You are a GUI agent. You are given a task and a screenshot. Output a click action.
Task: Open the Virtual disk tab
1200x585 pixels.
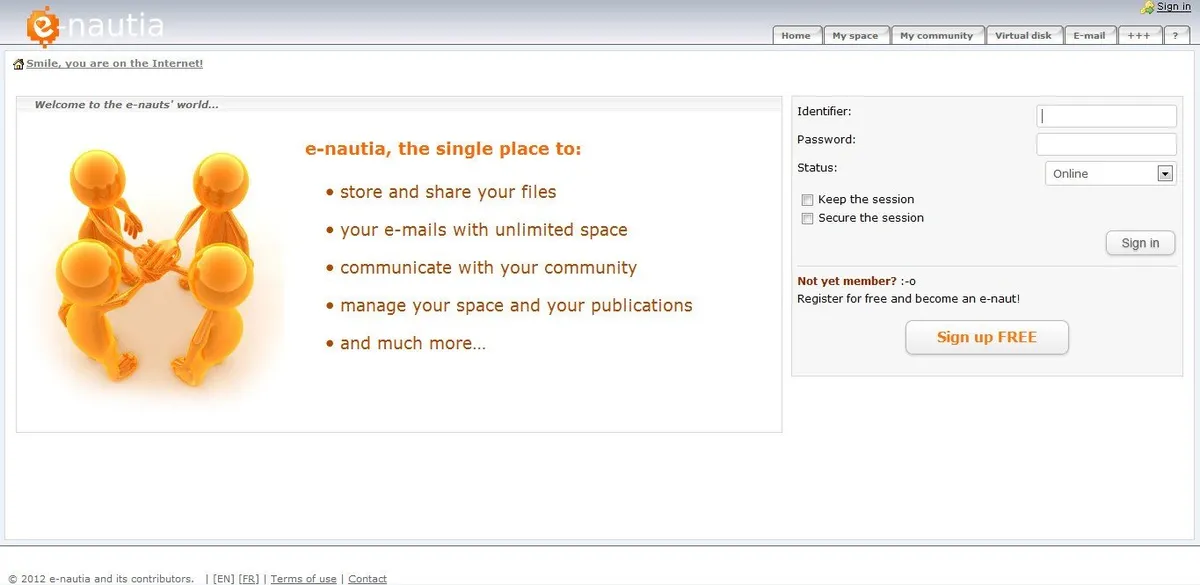coord(1023,35)
